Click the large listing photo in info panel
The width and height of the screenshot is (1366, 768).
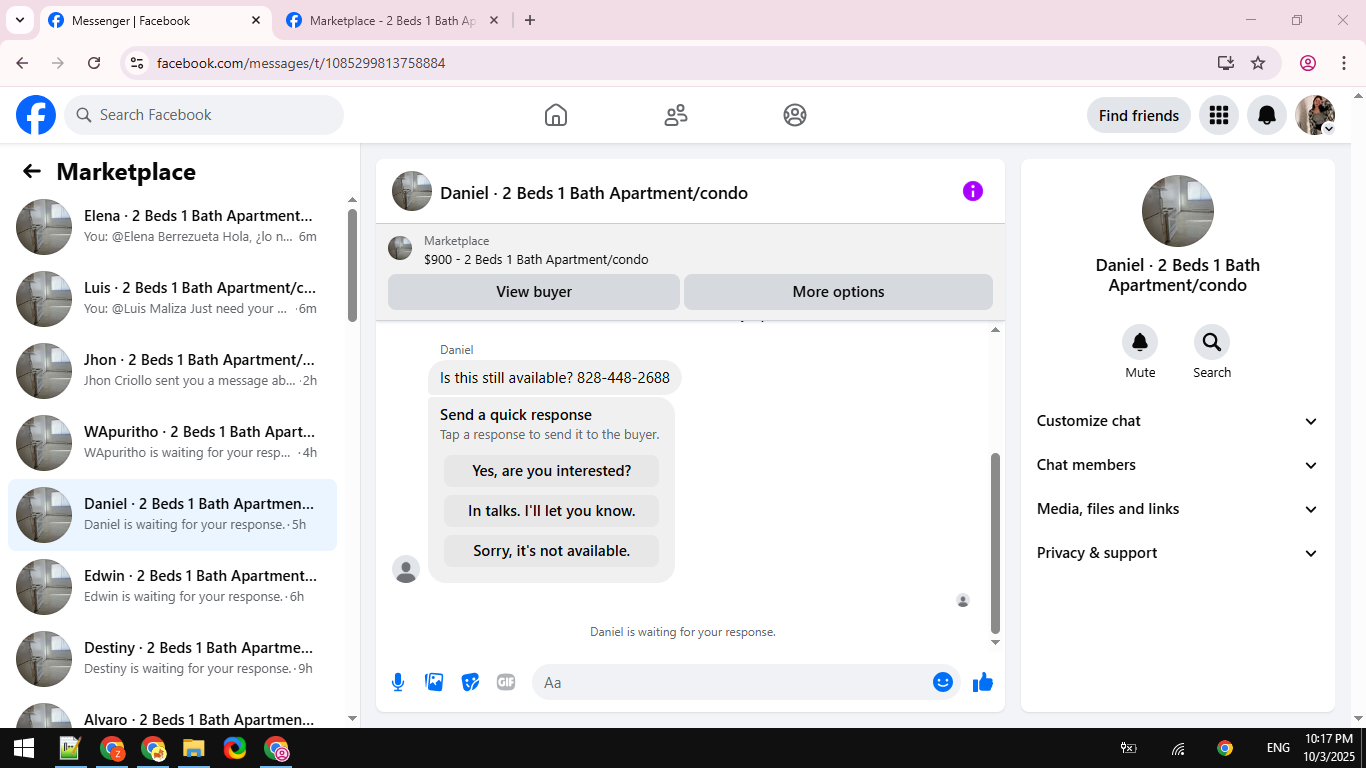click(1178, 211)
